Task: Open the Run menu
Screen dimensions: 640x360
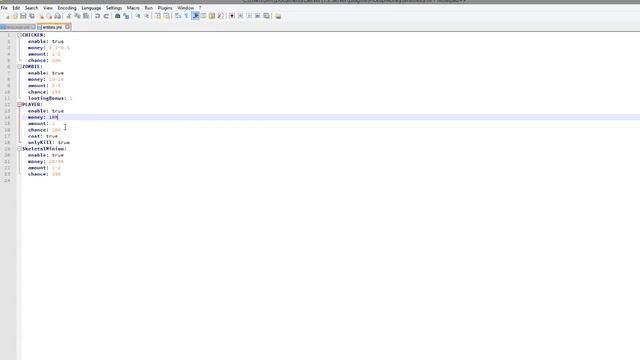Action: (149, 8)
